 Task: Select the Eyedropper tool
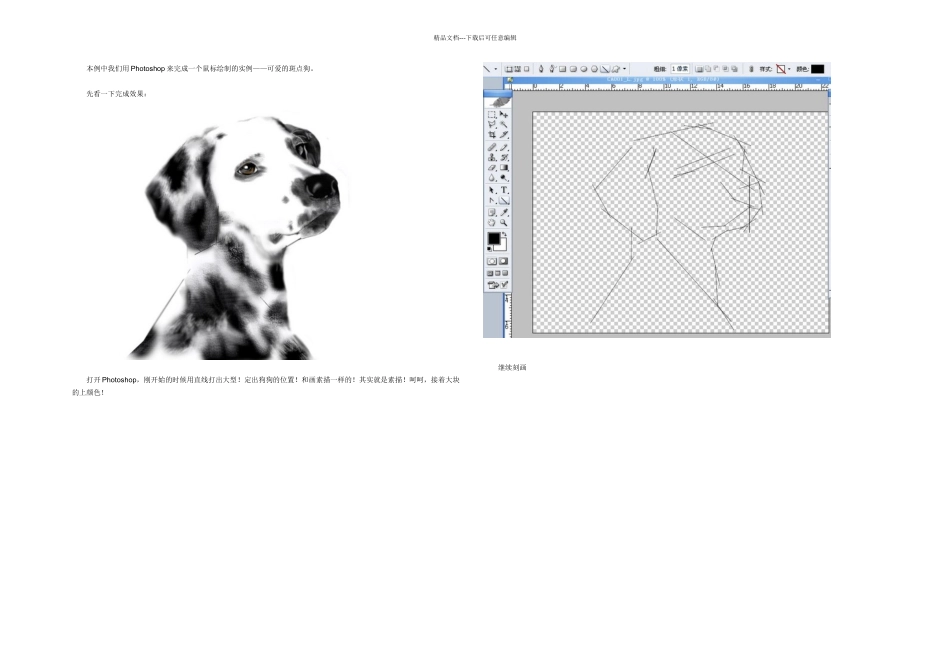click(504, 211)
